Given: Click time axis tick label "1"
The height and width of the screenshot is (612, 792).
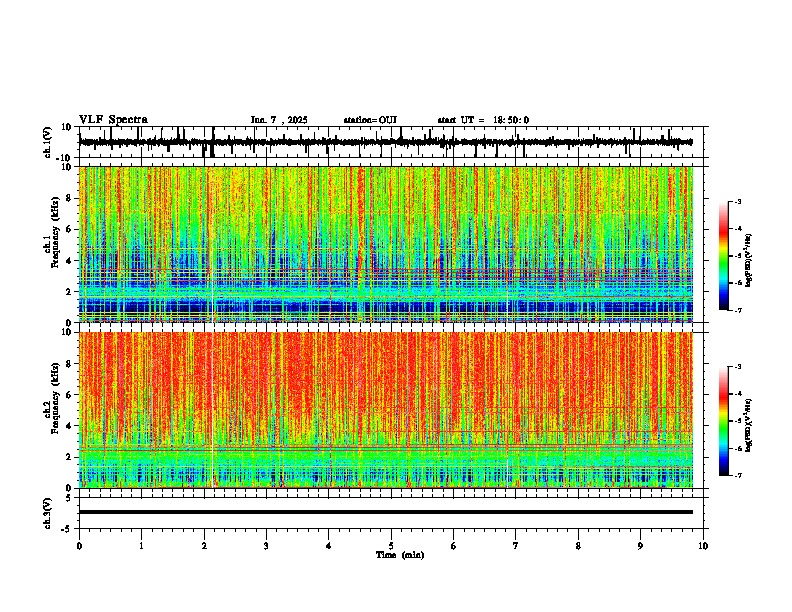Looking at the screenshot, I should coord(141,546).
